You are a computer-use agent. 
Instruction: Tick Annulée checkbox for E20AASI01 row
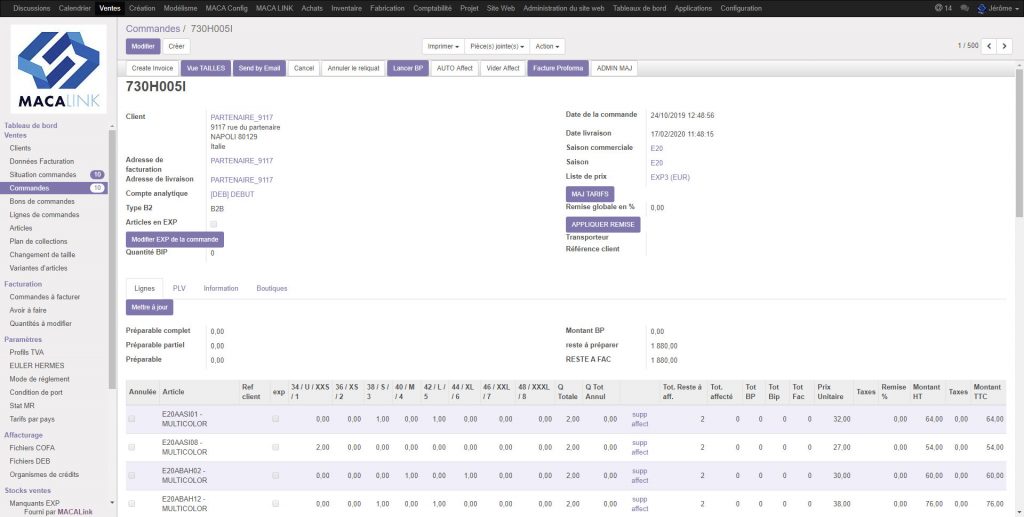pos(132,418)
